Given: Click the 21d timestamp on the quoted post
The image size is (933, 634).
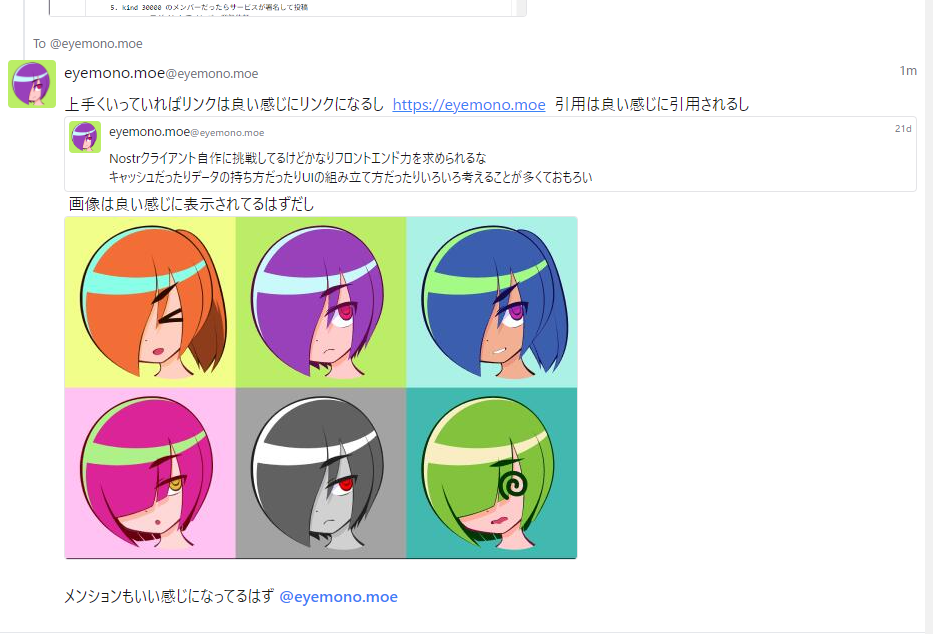Looking at the screenshot, I should [x=903, y=128].
